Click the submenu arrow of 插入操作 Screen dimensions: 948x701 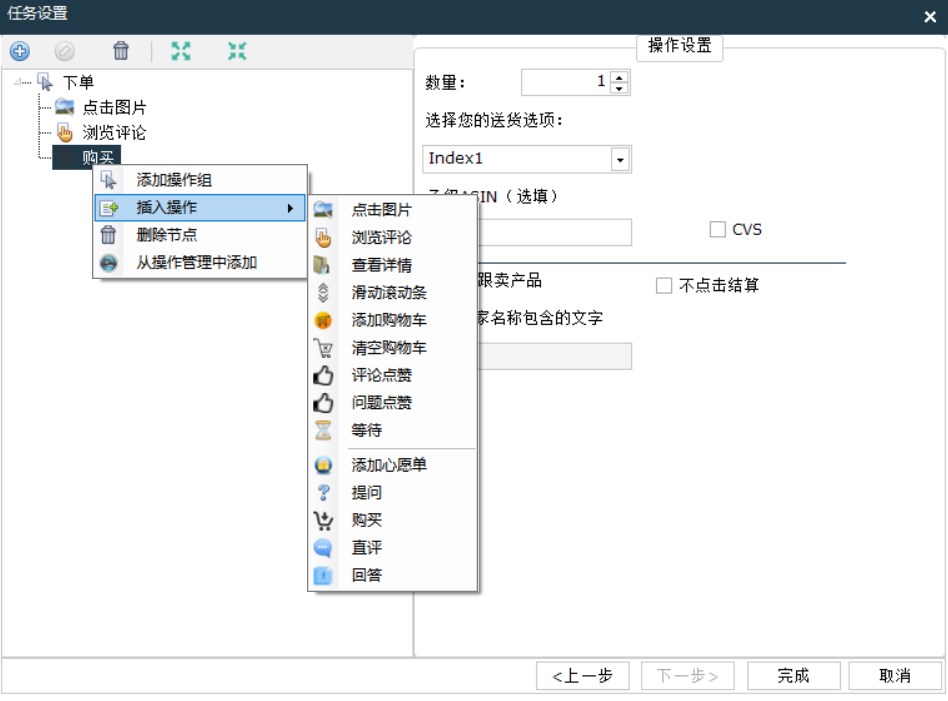[291, 208]
